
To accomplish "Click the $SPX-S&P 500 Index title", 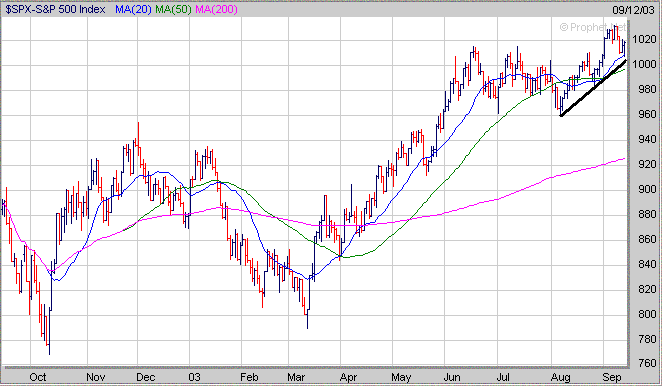I will coord(55,9).
